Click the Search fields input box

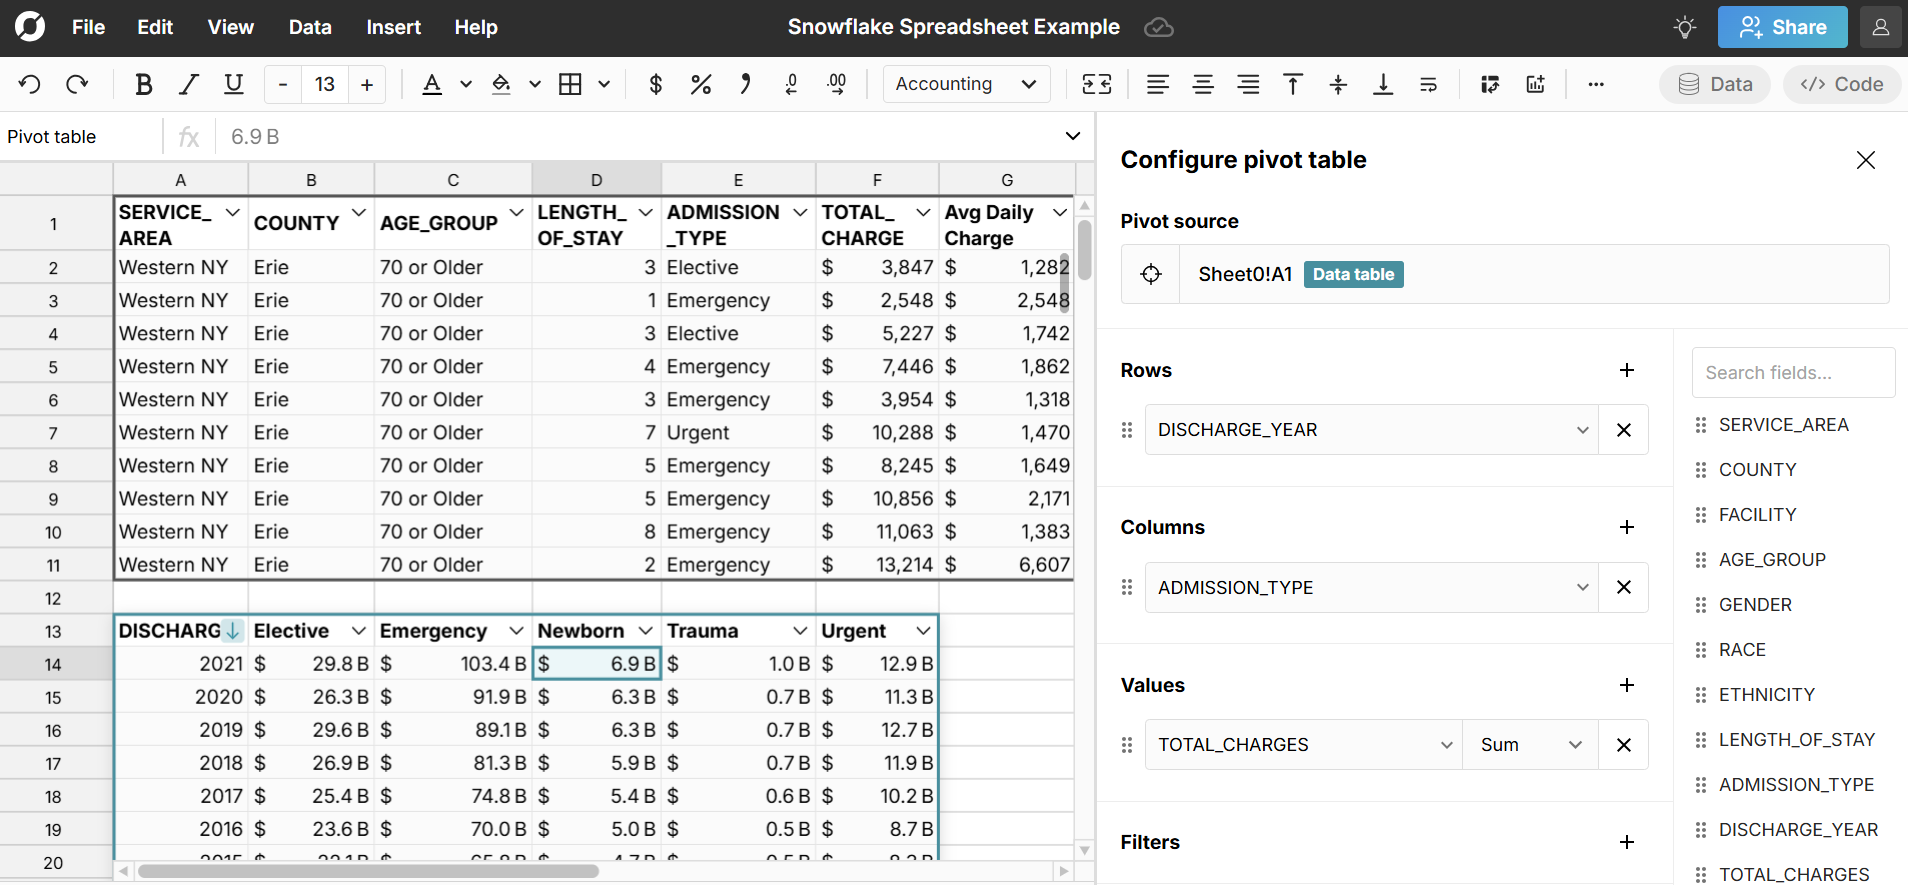click(1792, 373)
